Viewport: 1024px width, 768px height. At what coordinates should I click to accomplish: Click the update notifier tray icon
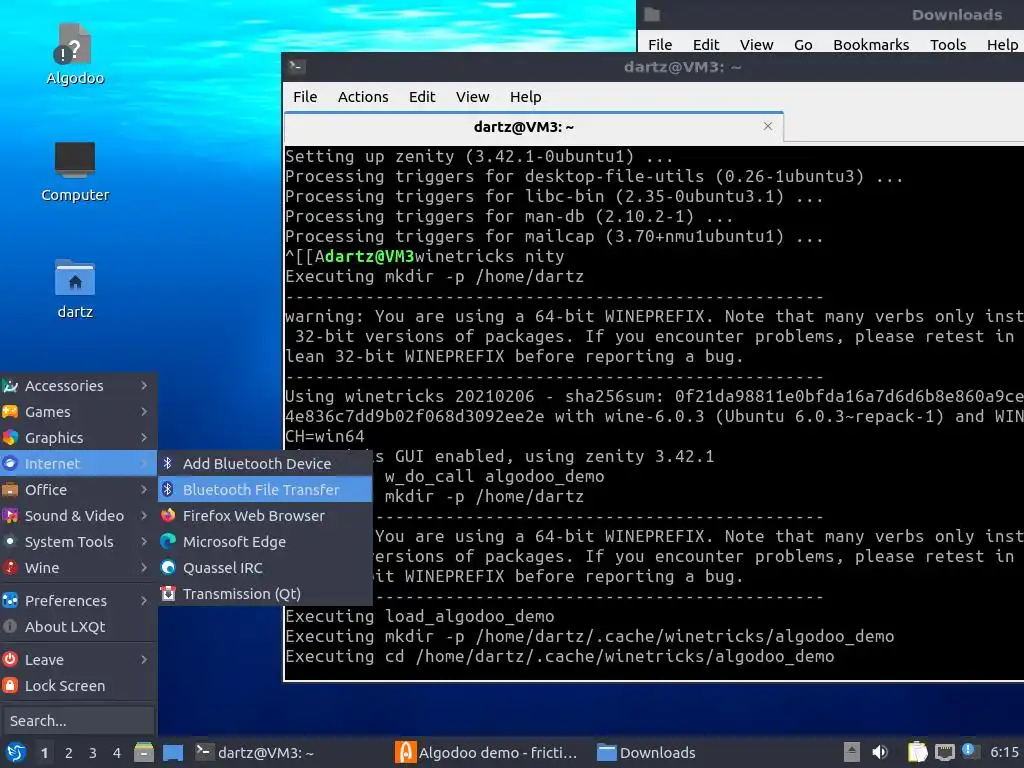click(x=970, y=751)
